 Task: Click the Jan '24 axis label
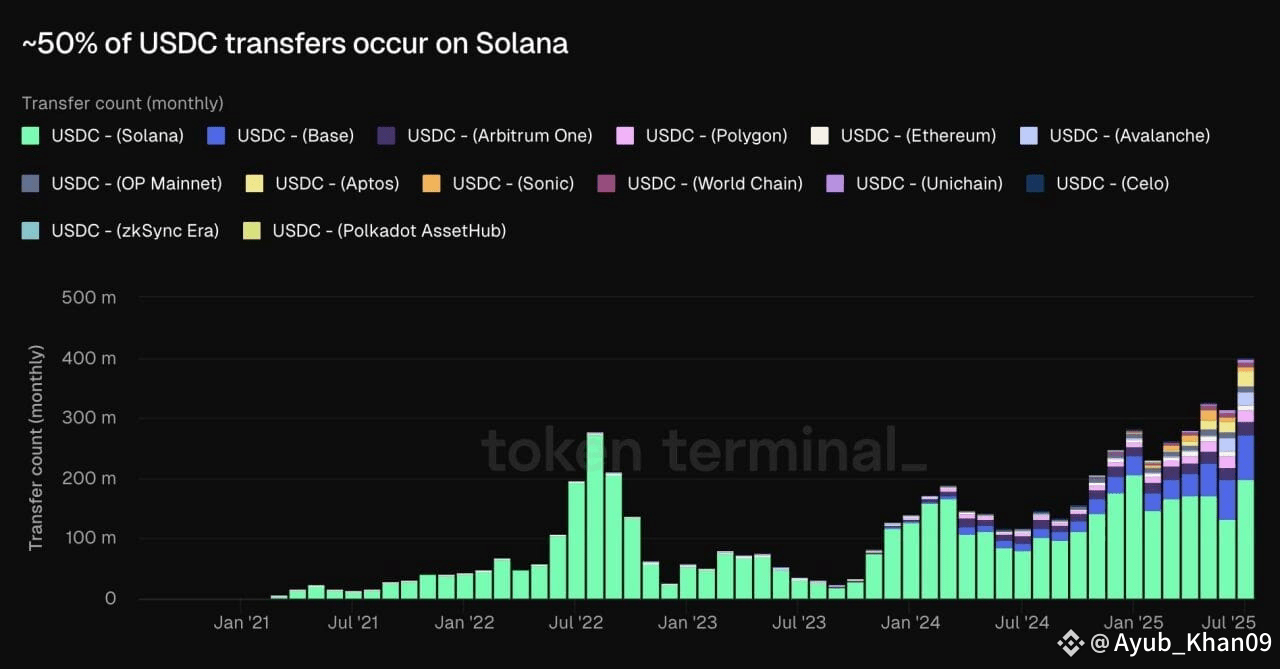pyautogui.click(x=910, y=623)
